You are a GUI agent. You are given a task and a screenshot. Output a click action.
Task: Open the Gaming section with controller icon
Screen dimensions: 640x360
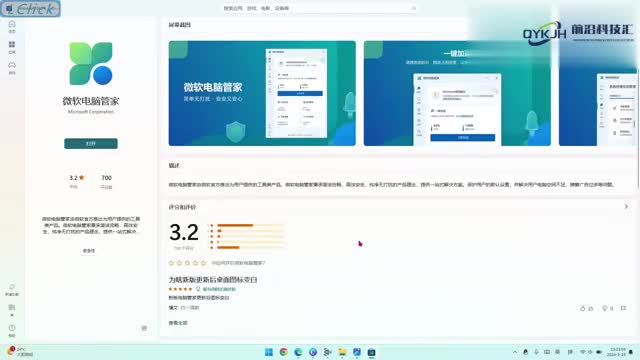coord(12,68)
